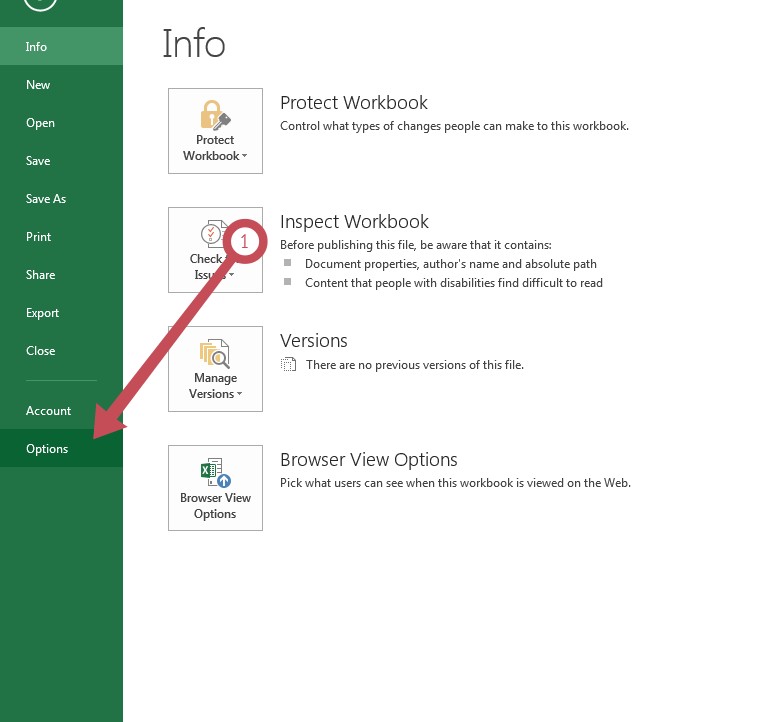Viewport: 783px width, 722px height.
Task: Click 'Before publishing this file' text
Action: click(415, 245)
